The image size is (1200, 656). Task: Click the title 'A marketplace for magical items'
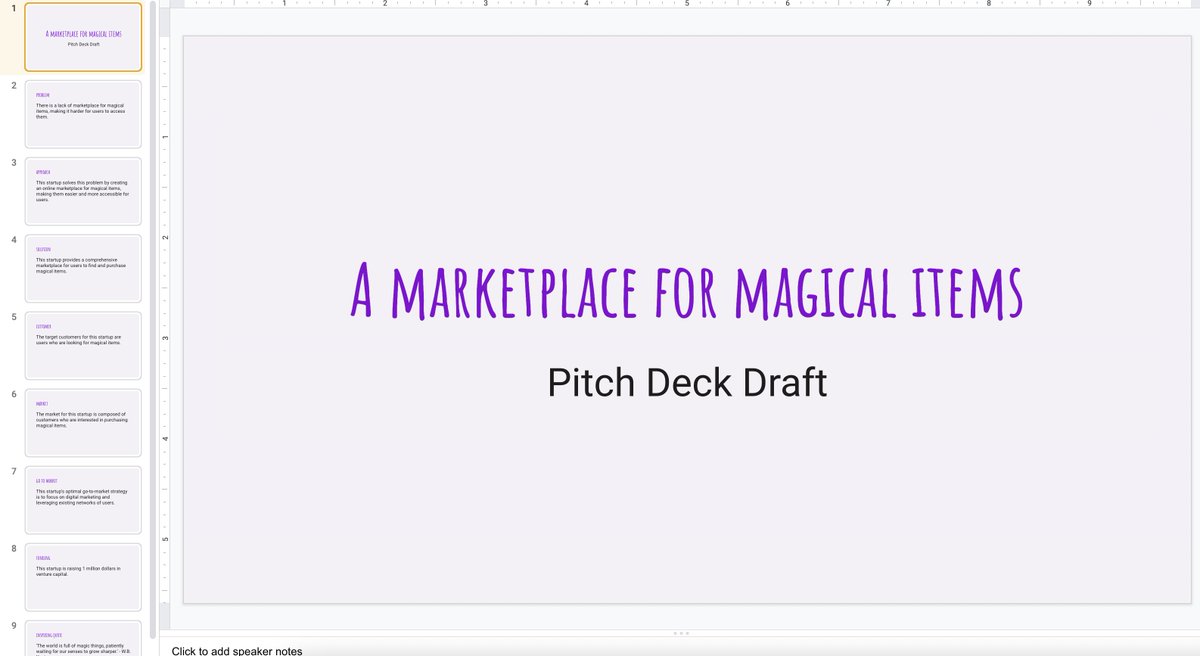point(687,289)
